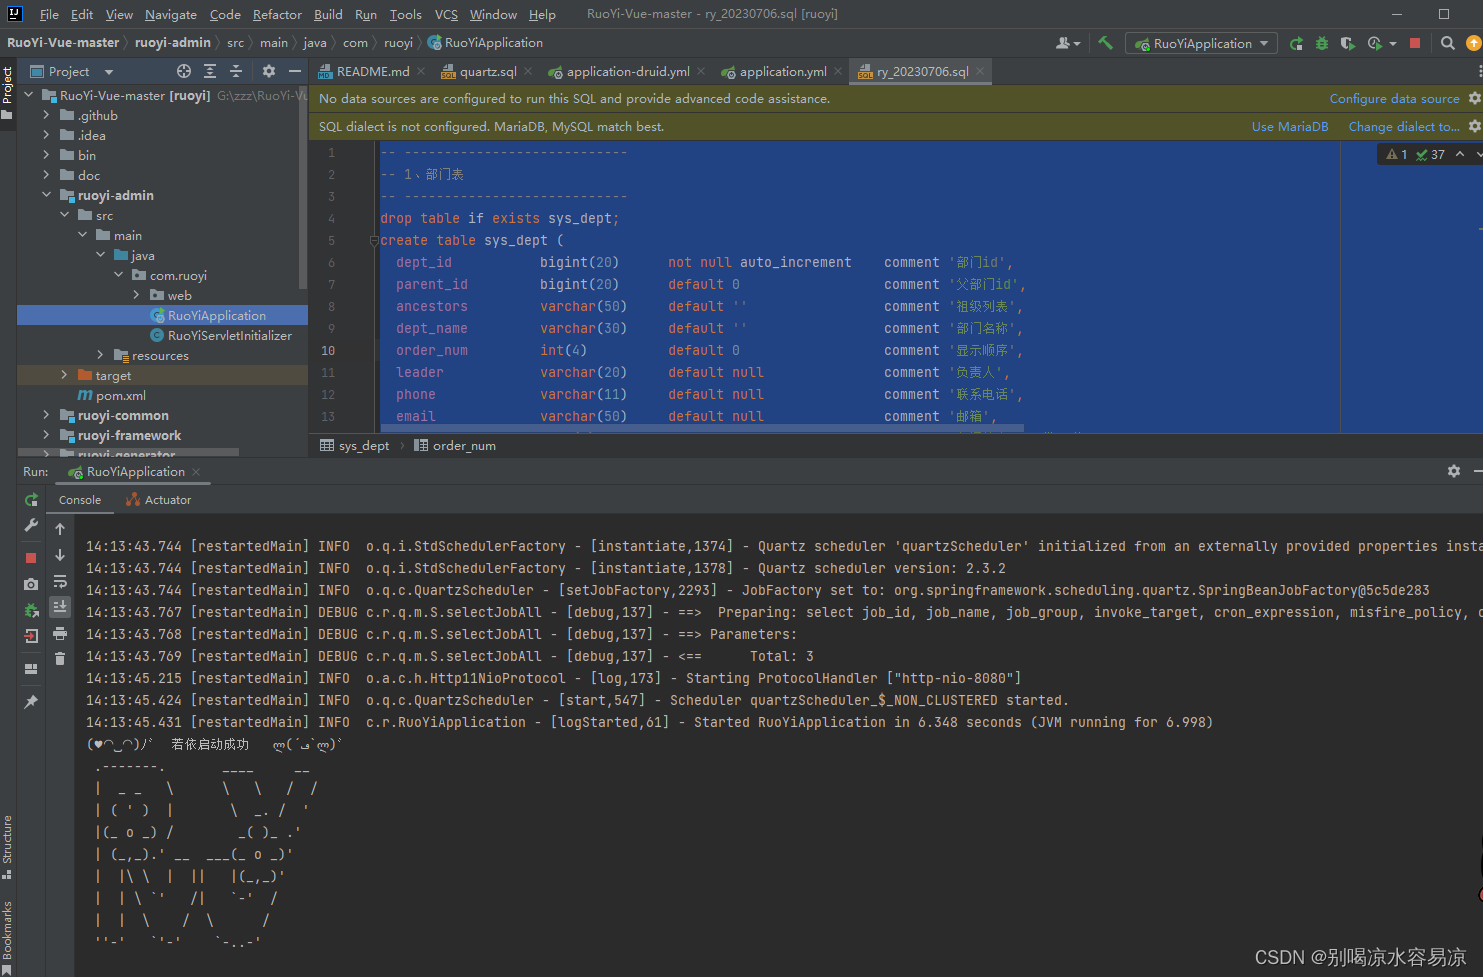Clear console with trash icon

60,658
